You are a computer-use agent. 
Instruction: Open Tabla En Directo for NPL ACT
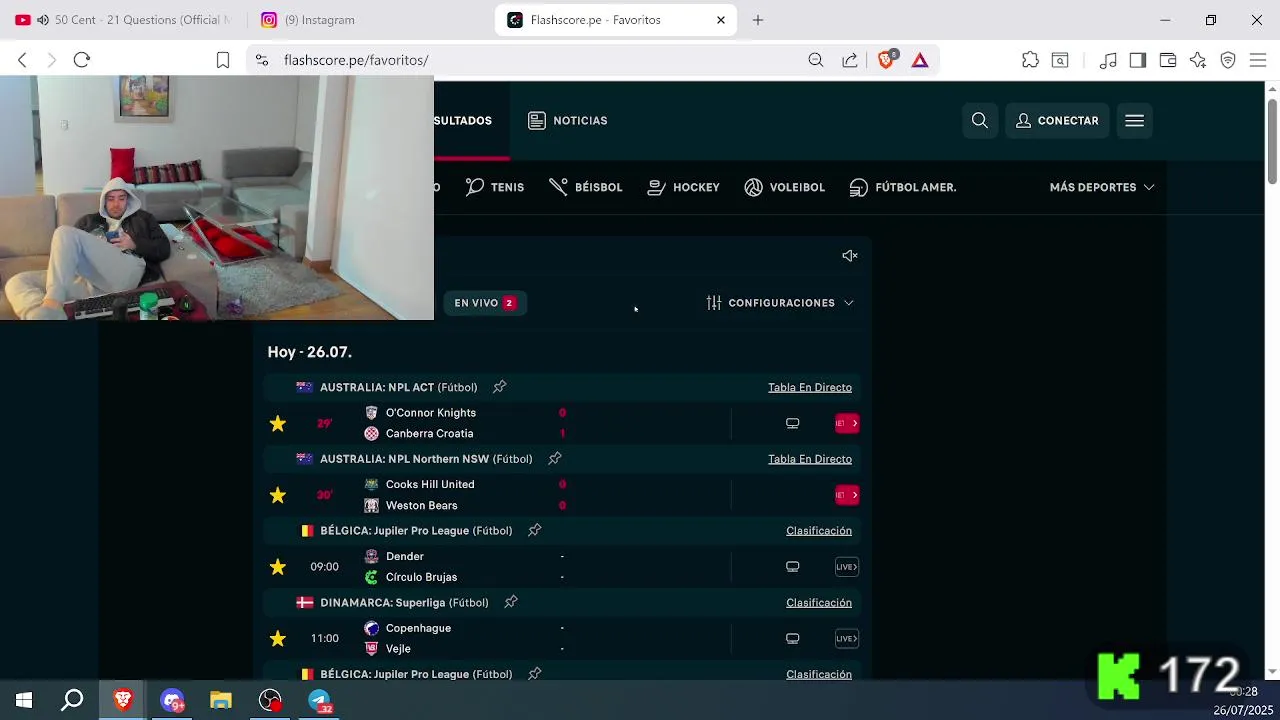(810, 387)
